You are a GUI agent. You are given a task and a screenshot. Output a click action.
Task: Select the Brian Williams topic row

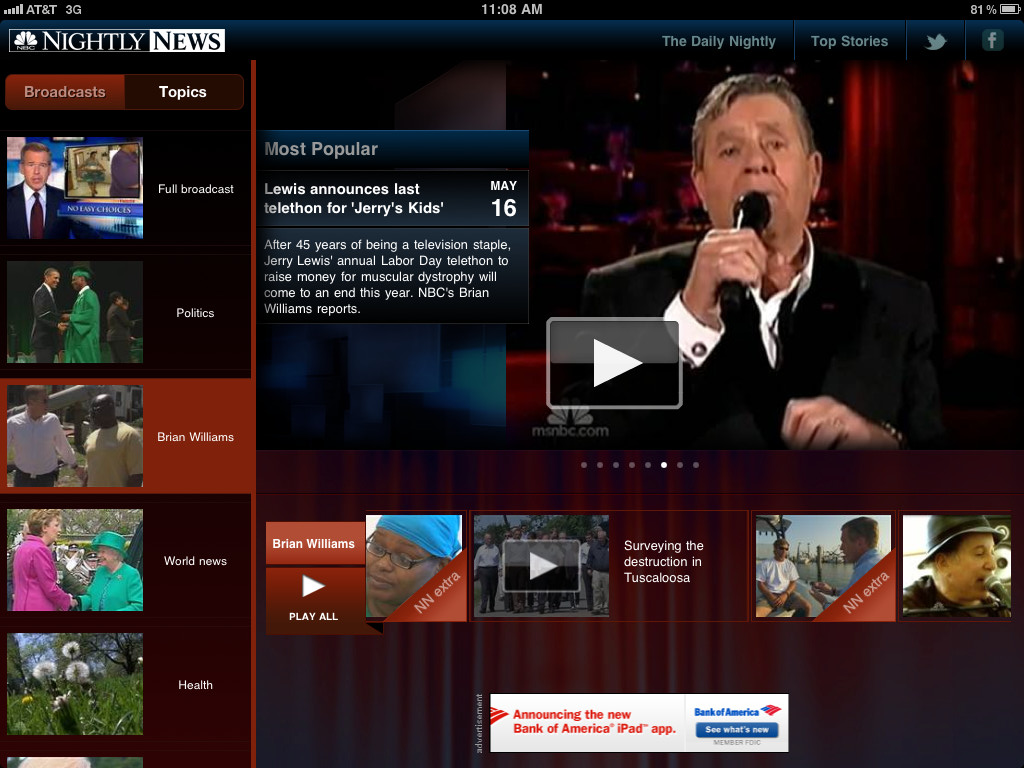[x=125, y=436]
